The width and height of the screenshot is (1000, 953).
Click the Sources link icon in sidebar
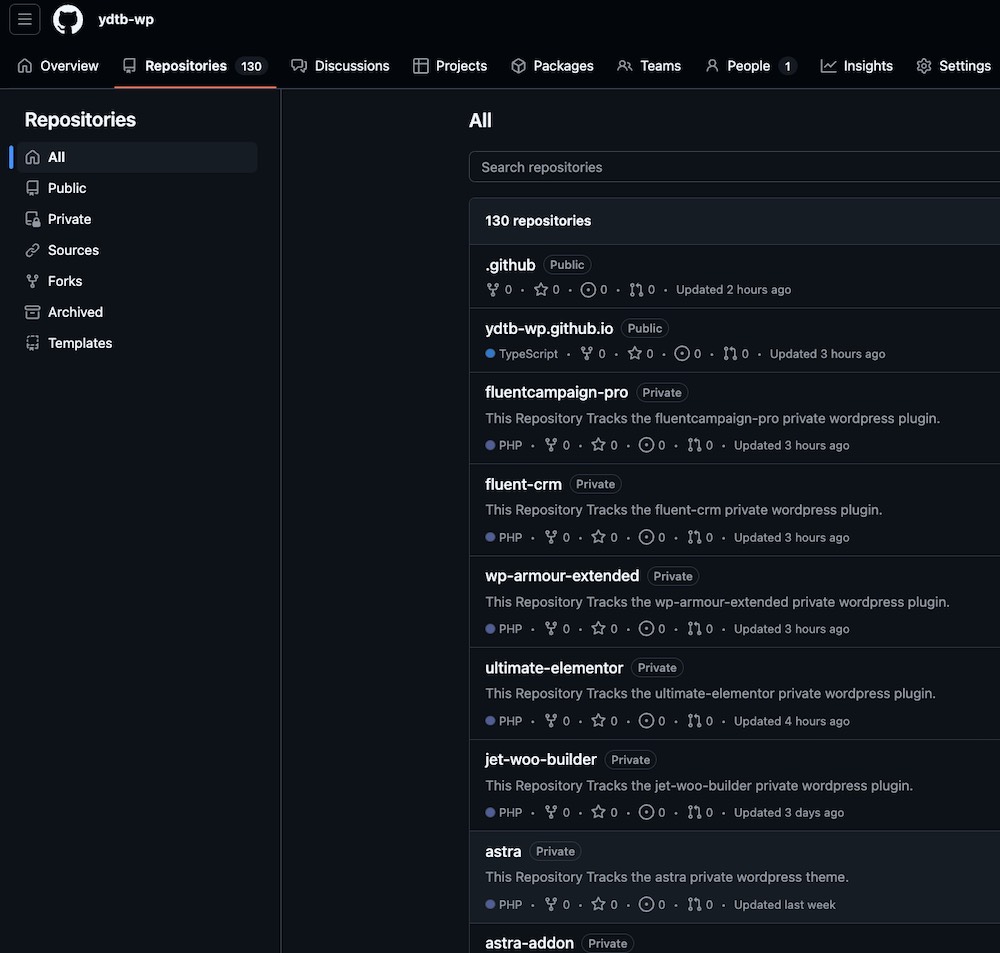tap(33, 250)
